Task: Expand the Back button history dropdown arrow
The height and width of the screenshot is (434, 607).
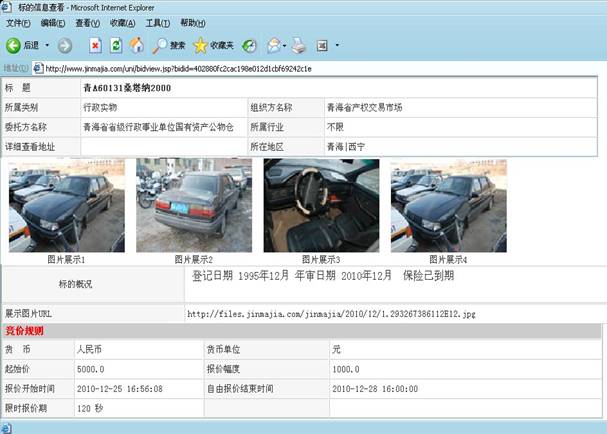Action: point(47,45)
